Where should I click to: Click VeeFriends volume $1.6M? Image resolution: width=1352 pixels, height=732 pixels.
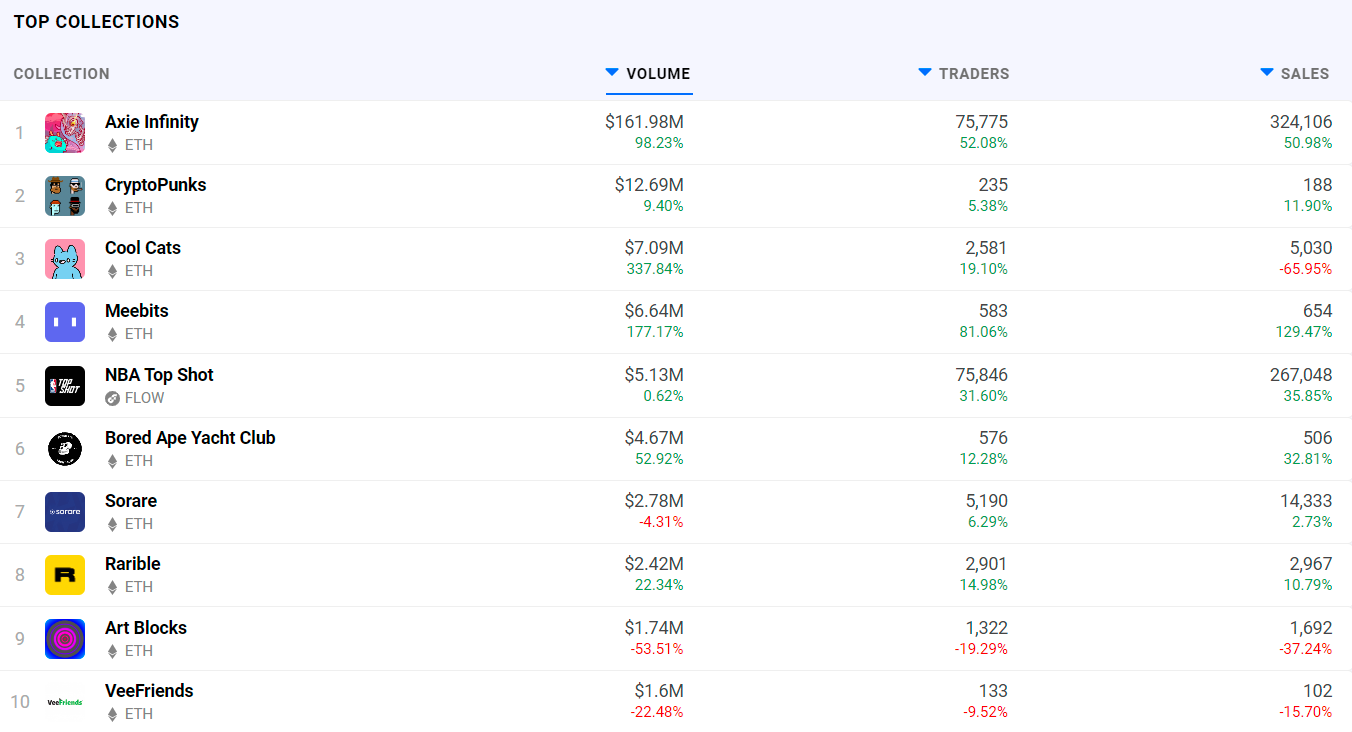click(x=659, y=691)
